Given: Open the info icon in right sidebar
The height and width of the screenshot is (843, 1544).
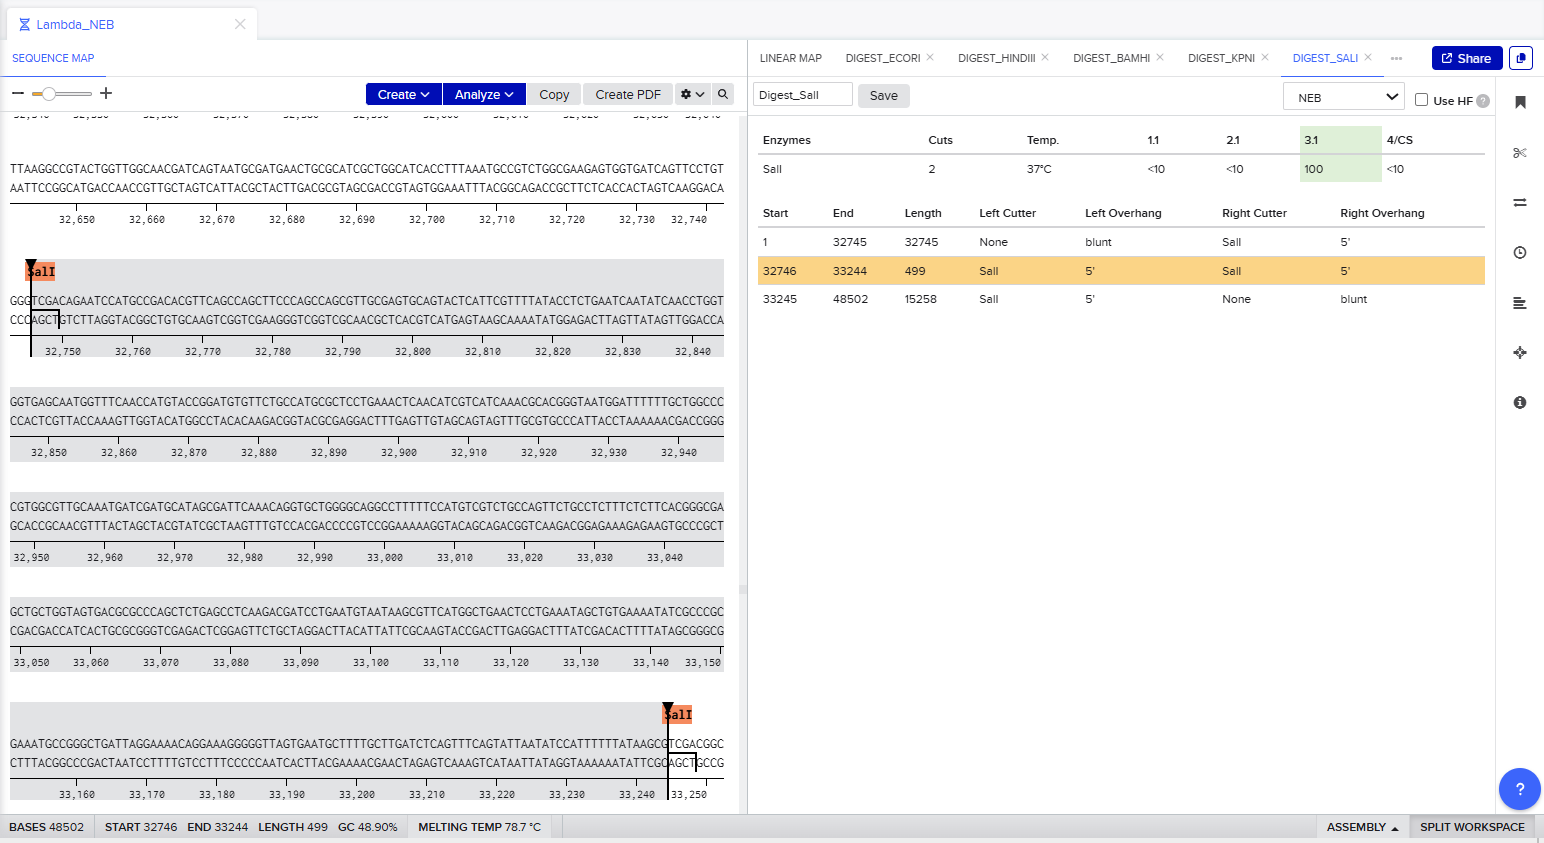Looking at the screenshot, I should [1520, 403].
